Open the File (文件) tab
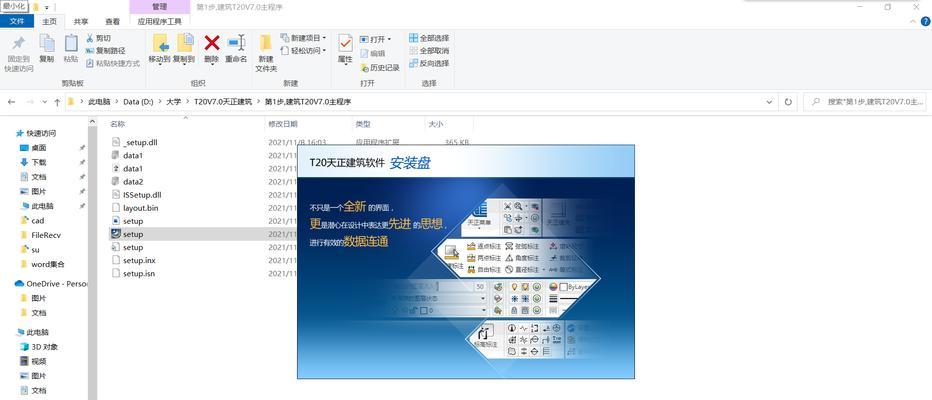This screenshot has width=932, height=400. click(x=17, y=21)
